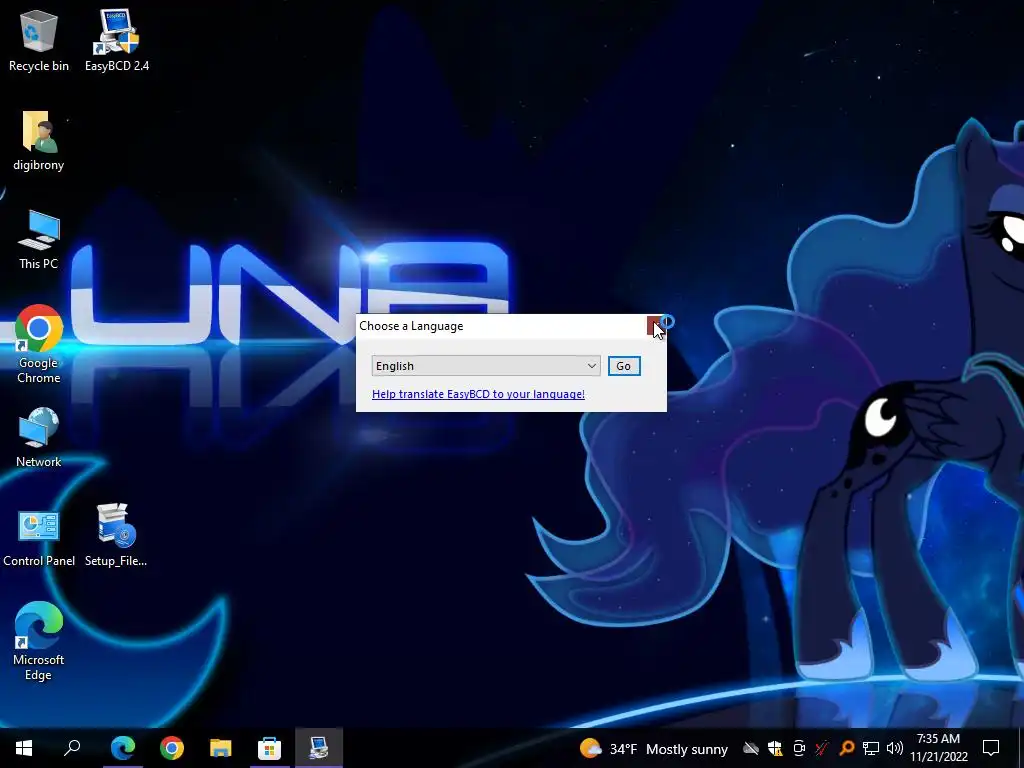
Task: Launch Microsoft Edge from the taskbar
Action: click(x=123, y=748)
